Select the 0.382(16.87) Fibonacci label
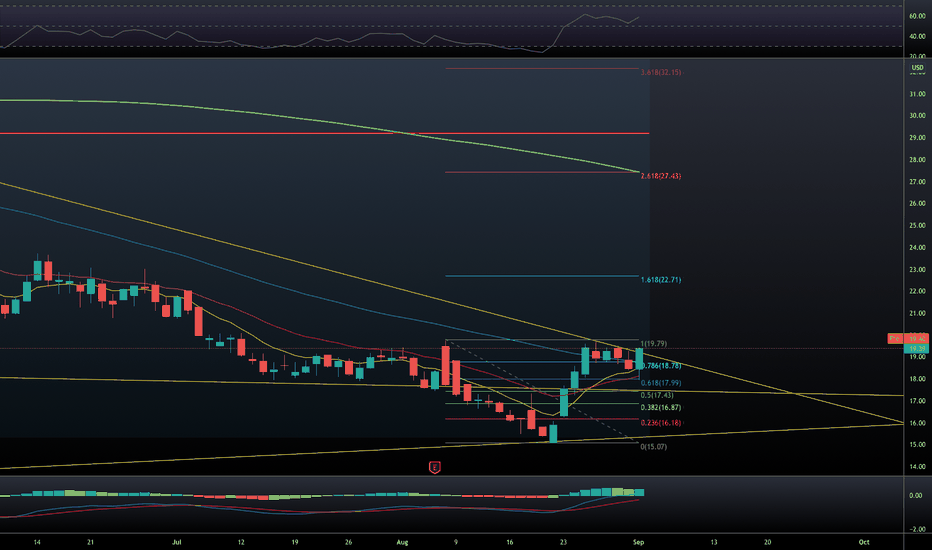Image resolution: width=932 pixels, height=550 pixels. coord(661,407)
